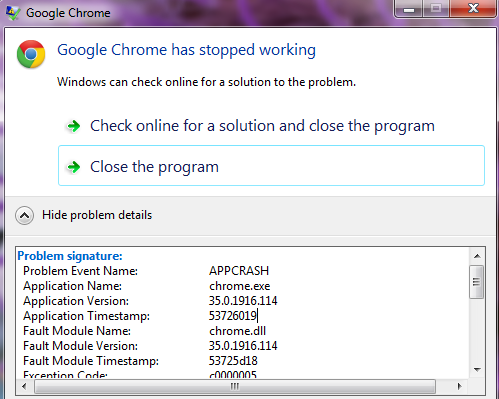Choose Close the program

click(x=271, y=166)
